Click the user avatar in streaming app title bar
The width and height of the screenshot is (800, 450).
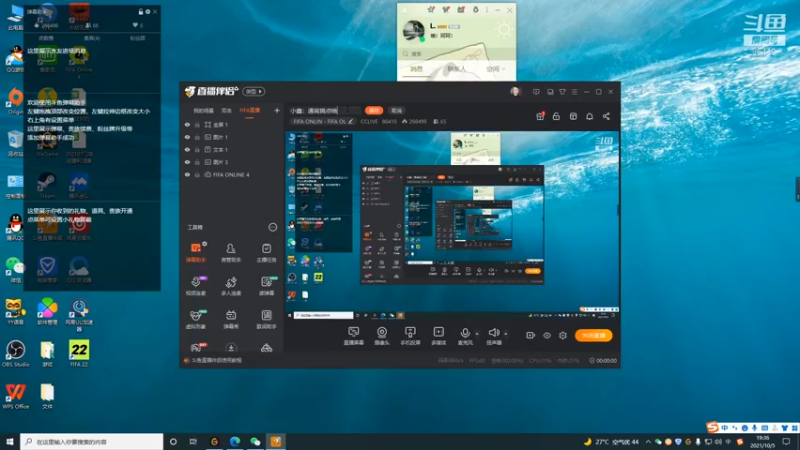[x=515, y=92]
